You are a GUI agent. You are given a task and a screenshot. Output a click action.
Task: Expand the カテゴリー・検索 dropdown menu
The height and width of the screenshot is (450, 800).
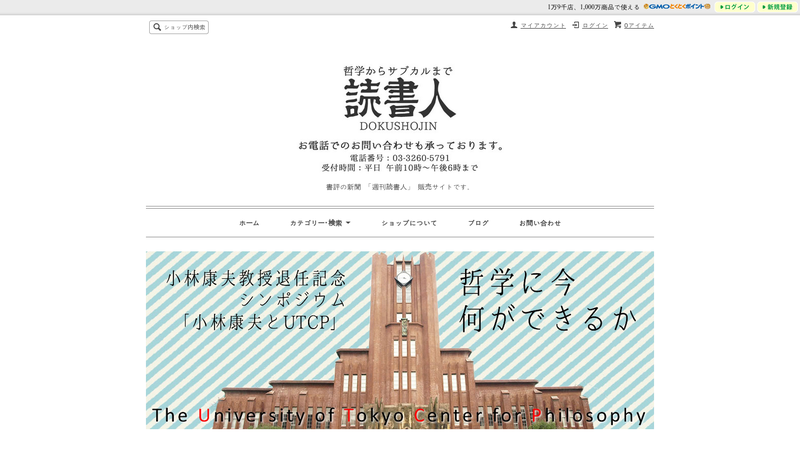[x=320, y=223]
